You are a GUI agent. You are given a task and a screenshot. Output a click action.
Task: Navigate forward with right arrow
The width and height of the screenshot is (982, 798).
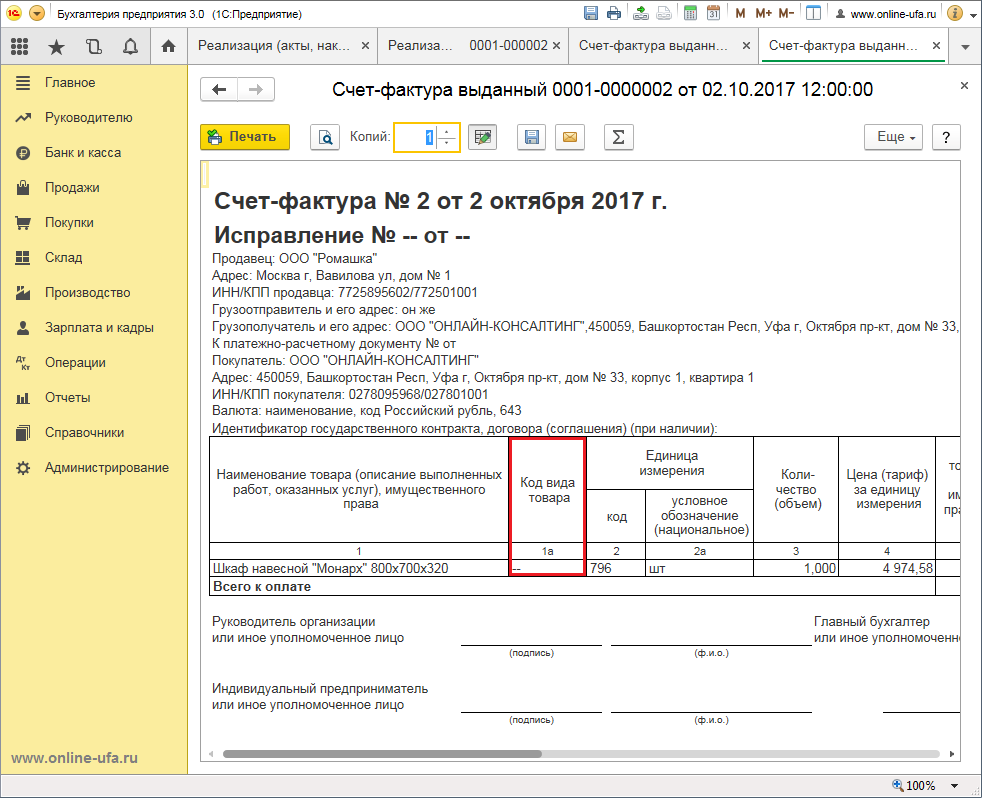tap(256, 90)
